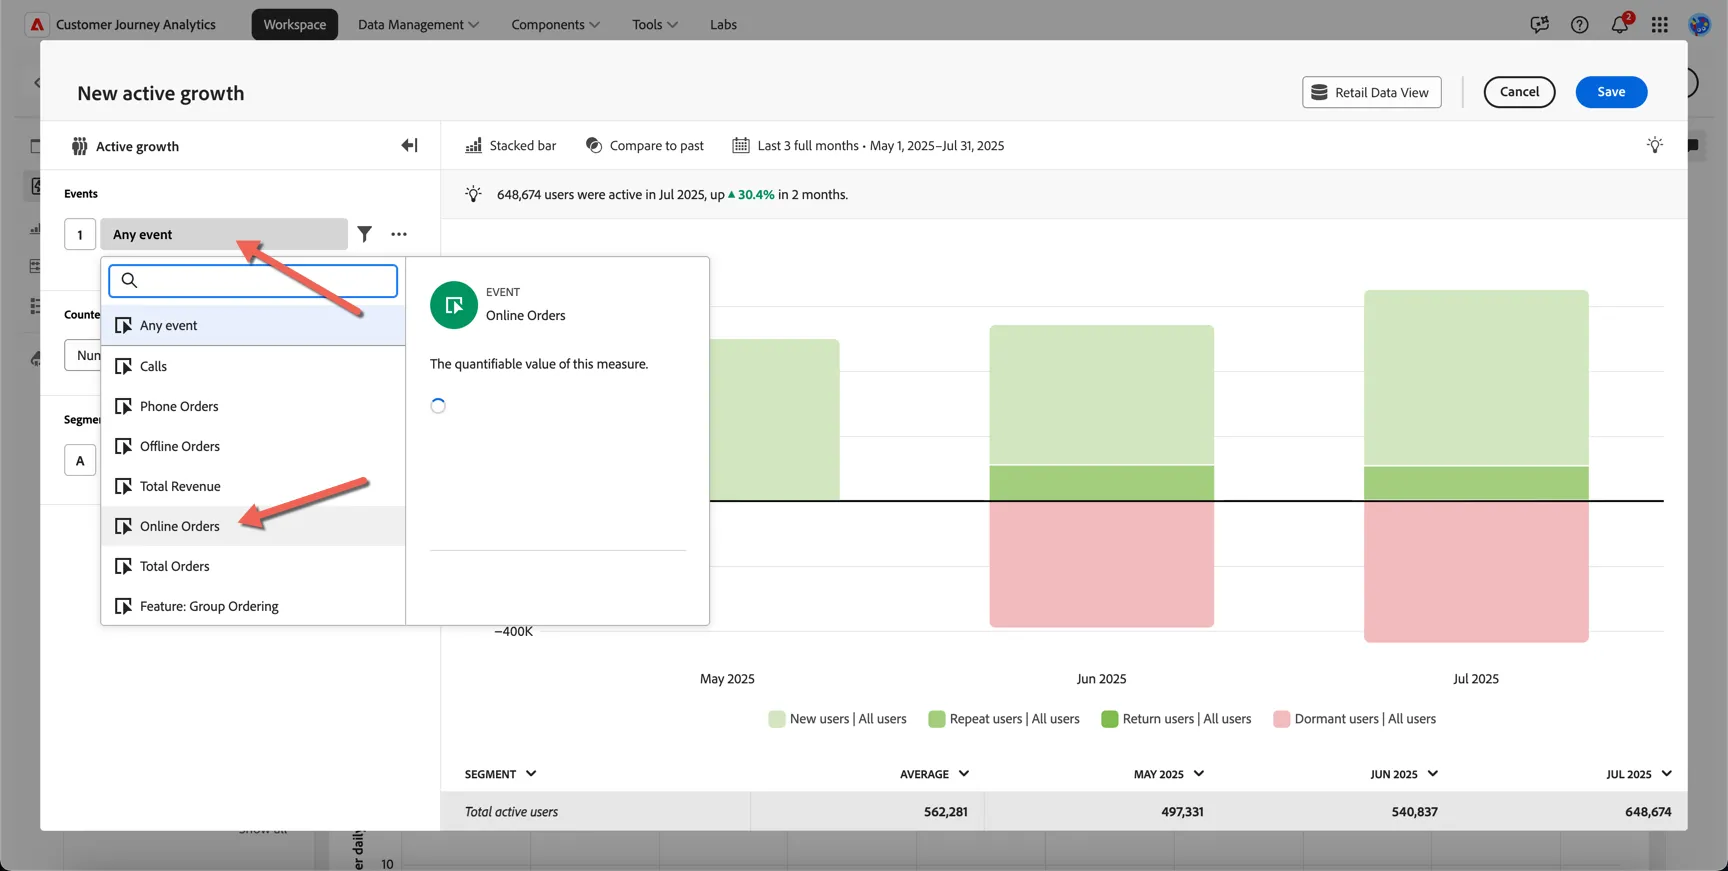Select Total Revenue event
Image resolution: width=1728 pixels, height=871 pixels.
tap(253, 486)
